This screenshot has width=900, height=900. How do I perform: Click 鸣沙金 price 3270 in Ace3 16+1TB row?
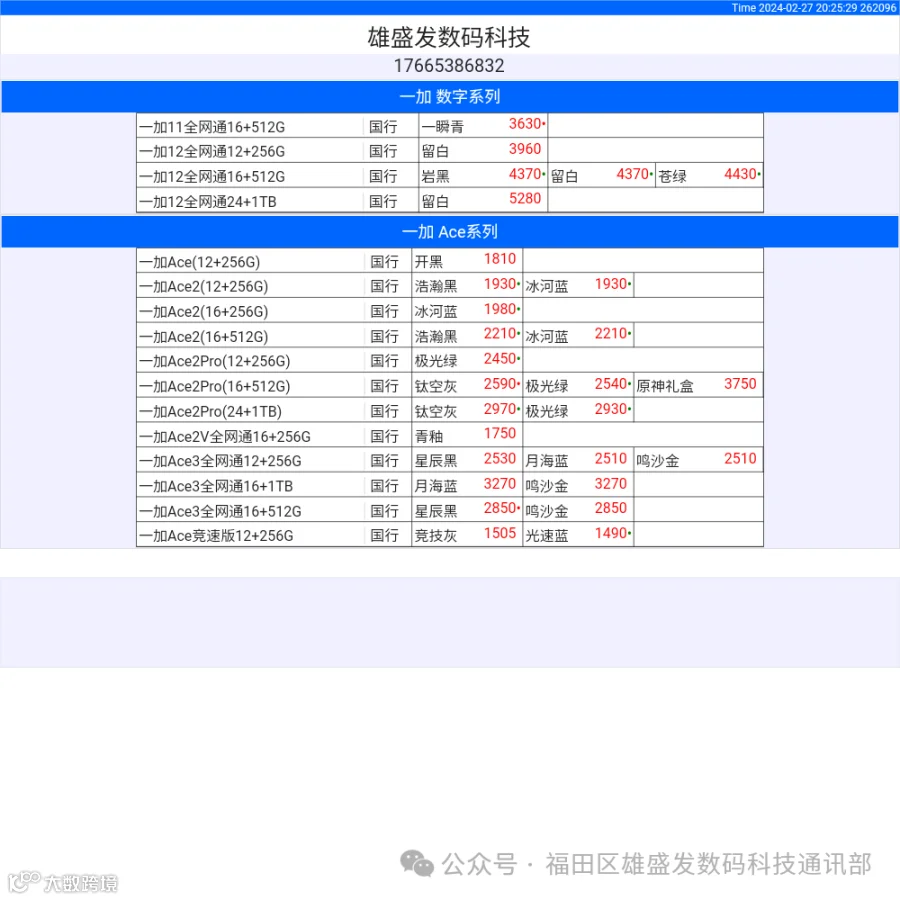[x=610, y=484]
